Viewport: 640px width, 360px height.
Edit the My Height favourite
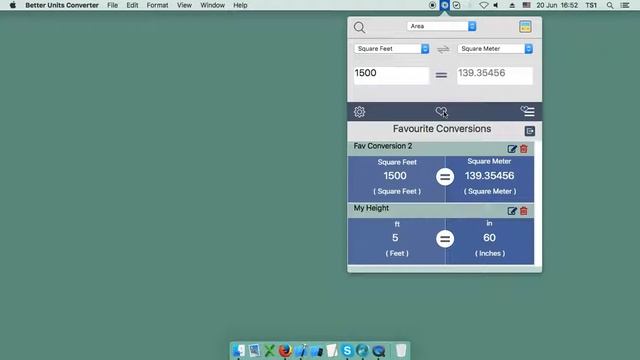point(512,211)
